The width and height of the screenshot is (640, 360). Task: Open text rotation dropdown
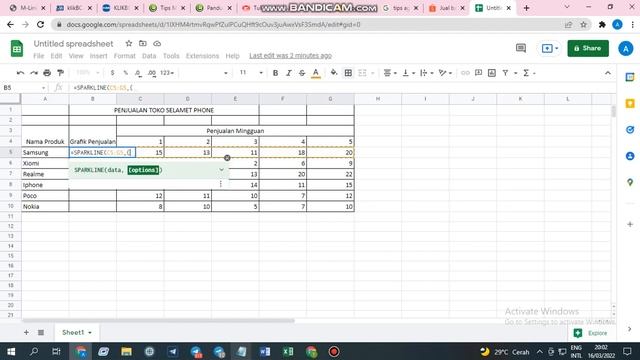pos(445,73)
